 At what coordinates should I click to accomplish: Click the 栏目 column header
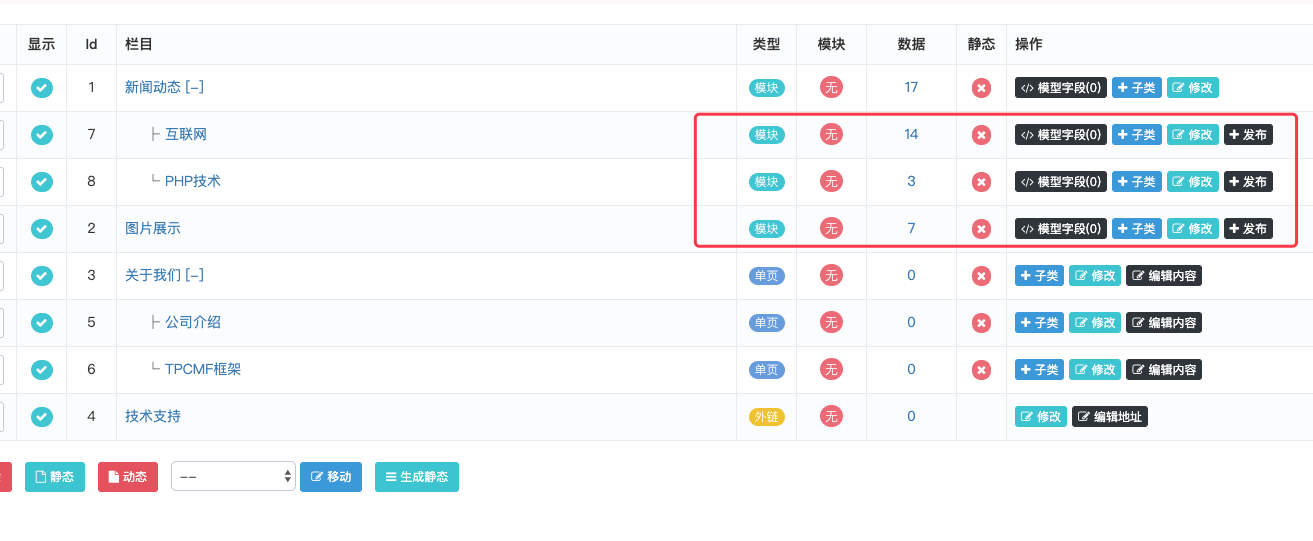pos(139,45)
